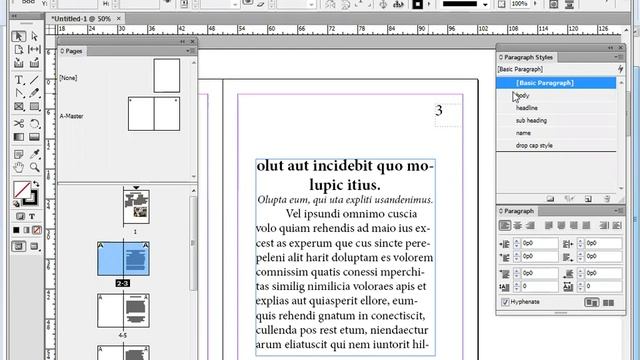Select the Eyedropper tool
Image resolution: width=640 pixels, height=360 pixels.
pyautogui.click(x=34, y=154)
